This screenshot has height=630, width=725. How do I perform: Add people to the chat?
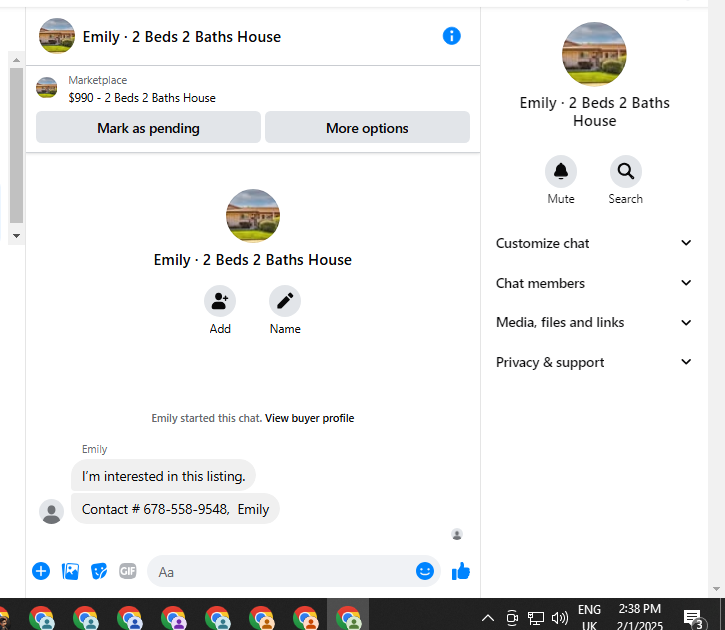point(220,301)
